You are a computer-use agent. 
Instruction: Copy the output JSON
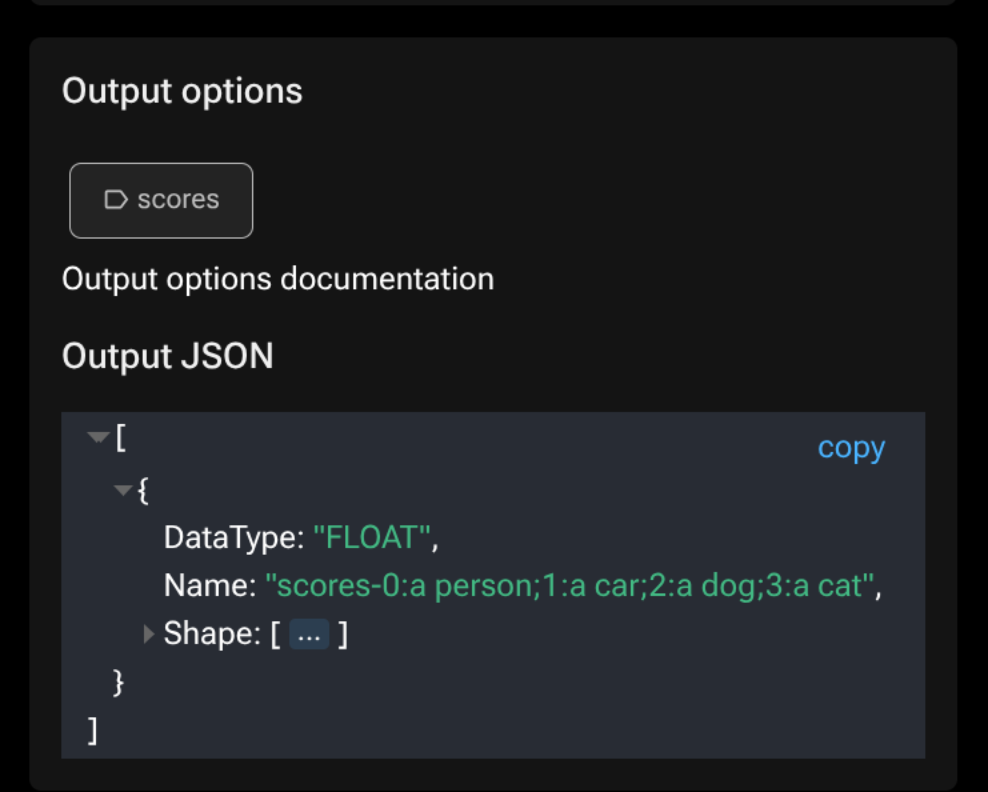pos(851,447)
